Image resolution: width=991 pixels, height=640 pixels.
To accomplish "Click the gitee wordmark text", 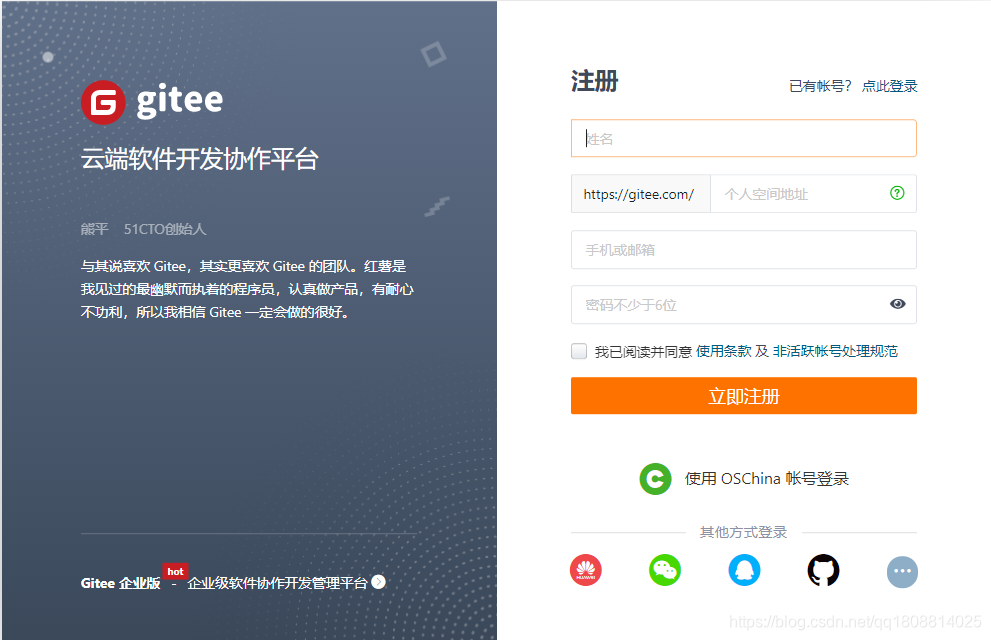I will point(179,100).
